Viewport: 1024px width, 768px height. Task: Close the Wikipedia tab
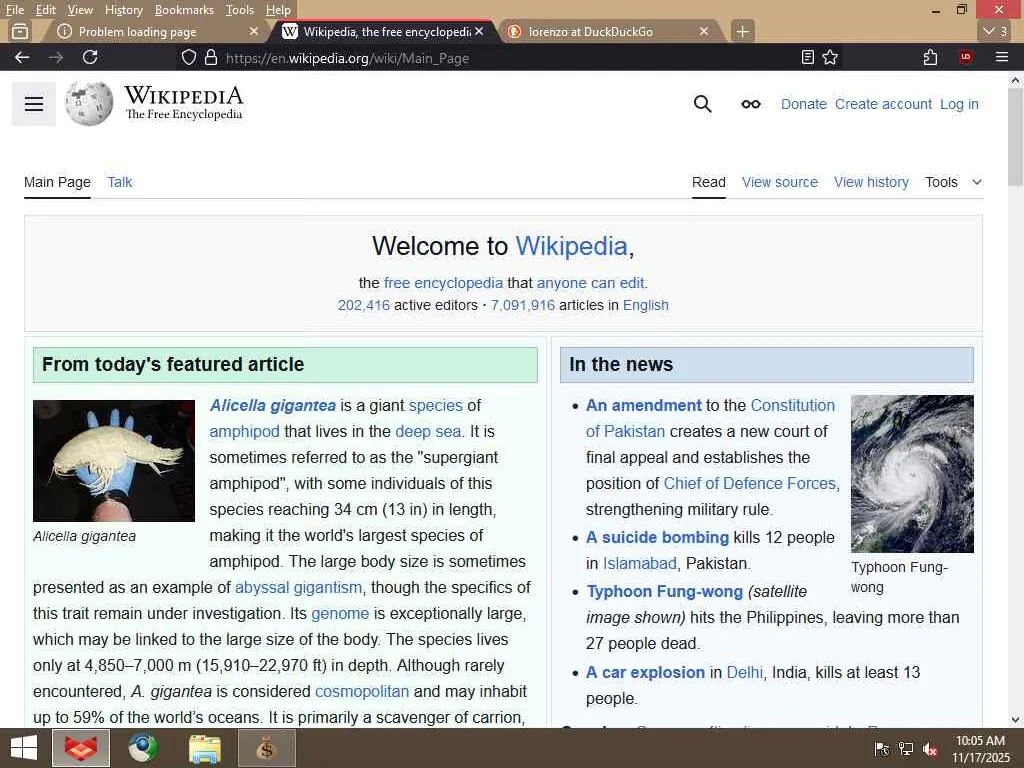(479, 31)
